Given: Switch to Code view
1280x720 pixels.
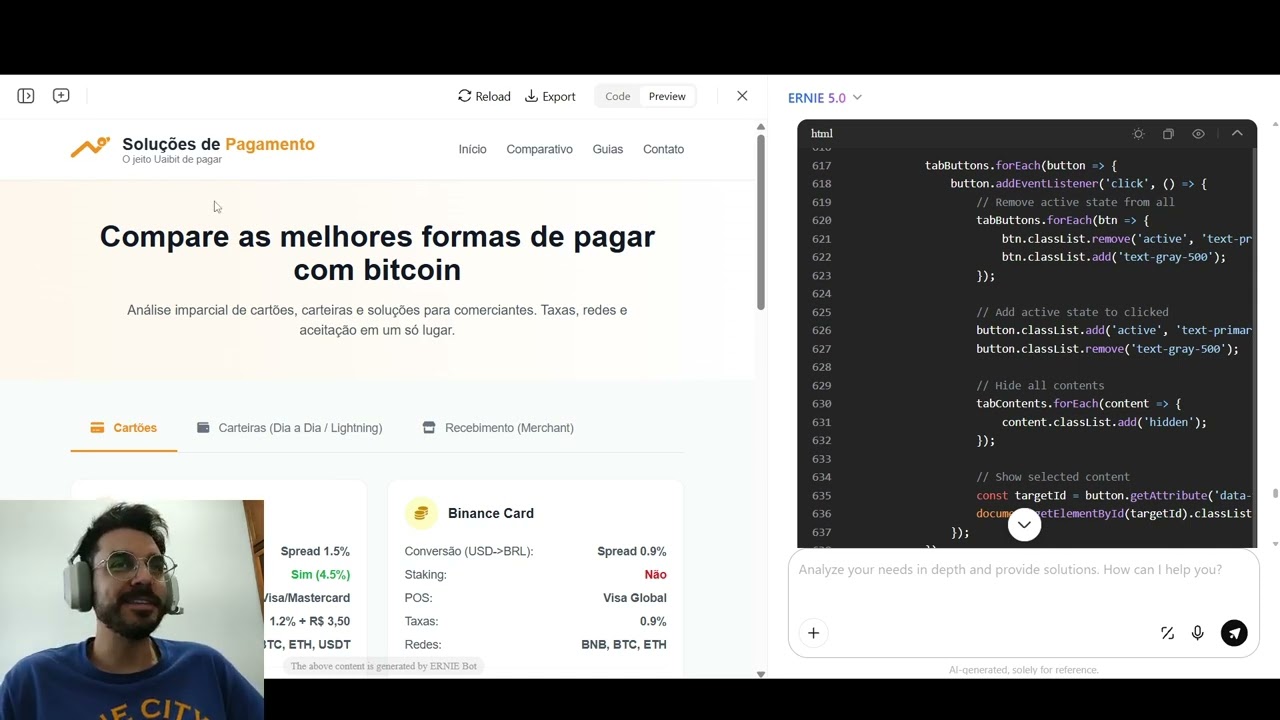Looking at the screenshot, I should pos(618,96).
